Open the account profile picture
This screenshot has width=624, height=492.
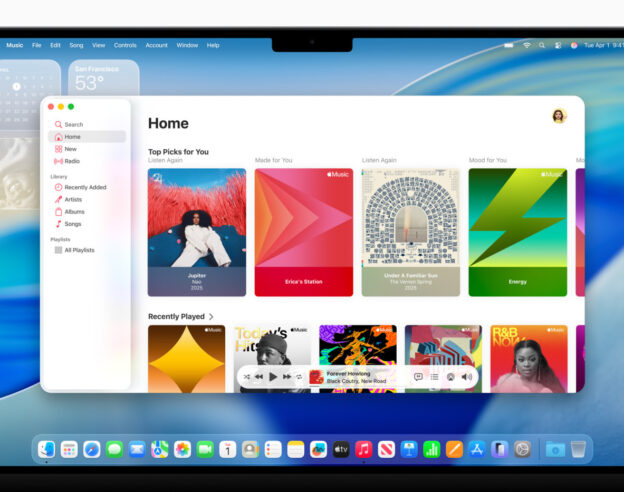pos(559,116)
